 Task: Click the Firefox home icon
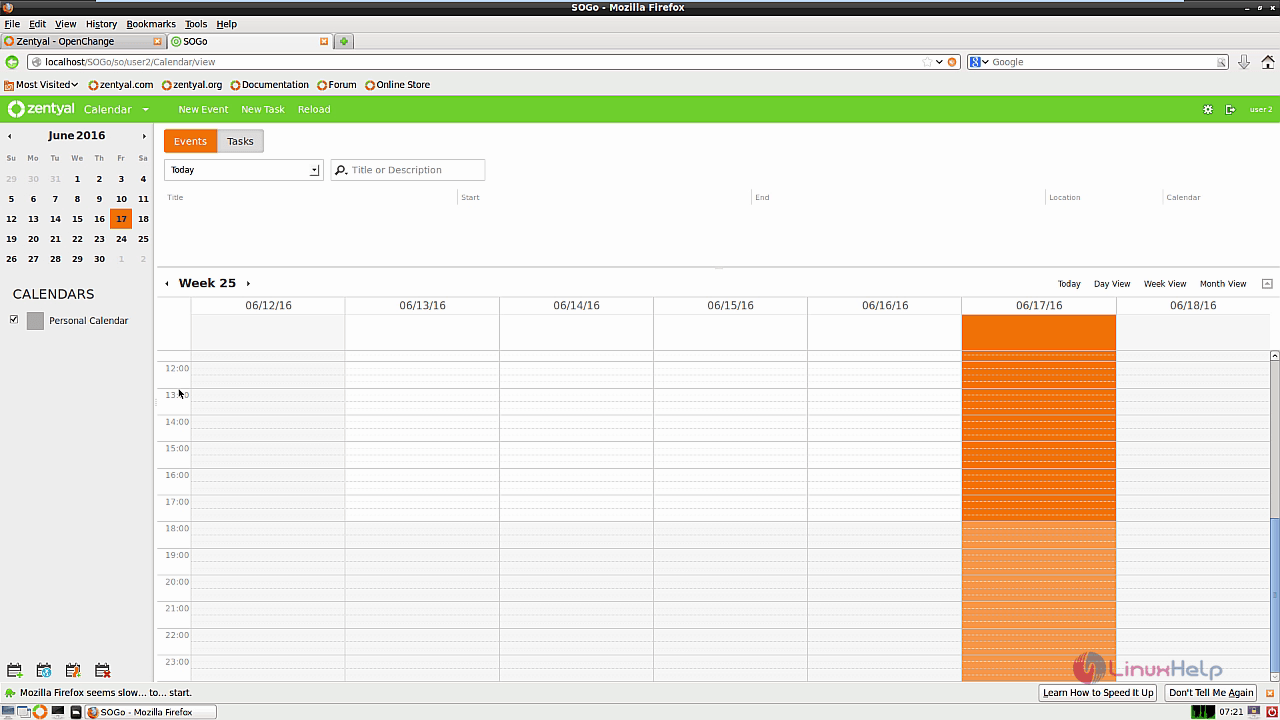click(1266, 62)
